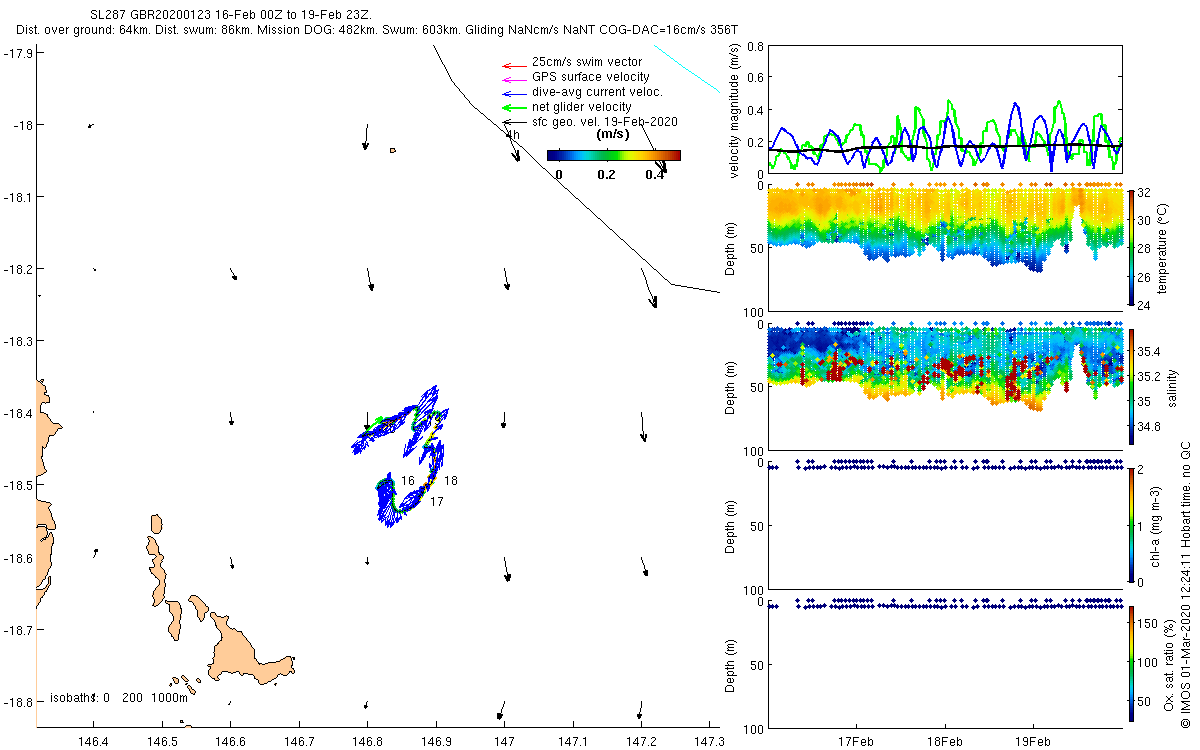Click the salinity colorbar

click(1131, 386)
